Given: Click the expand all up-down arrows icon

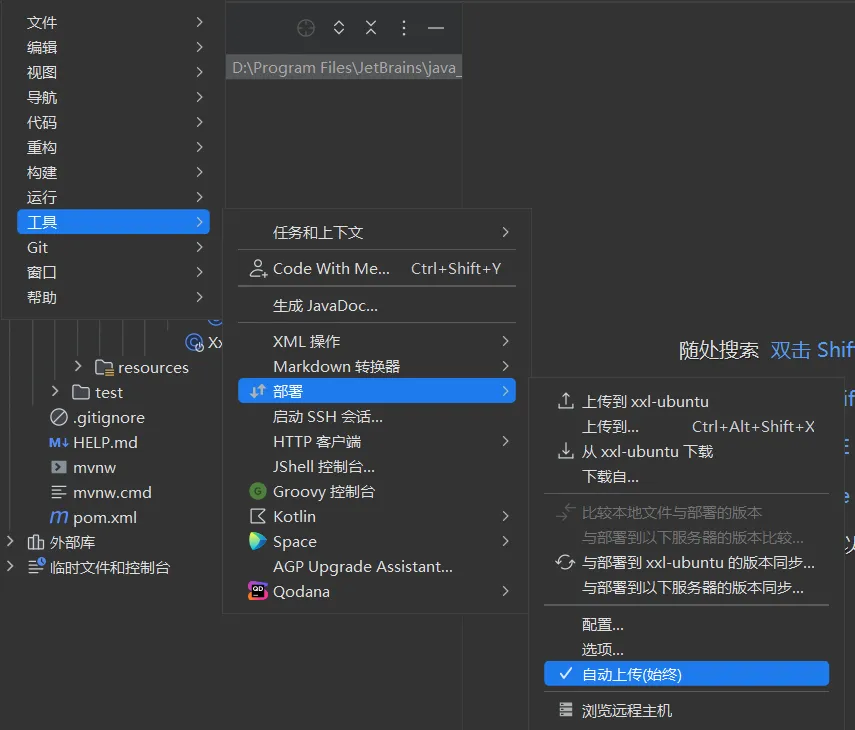Looking at the screenshot, I should click(339, 28).
